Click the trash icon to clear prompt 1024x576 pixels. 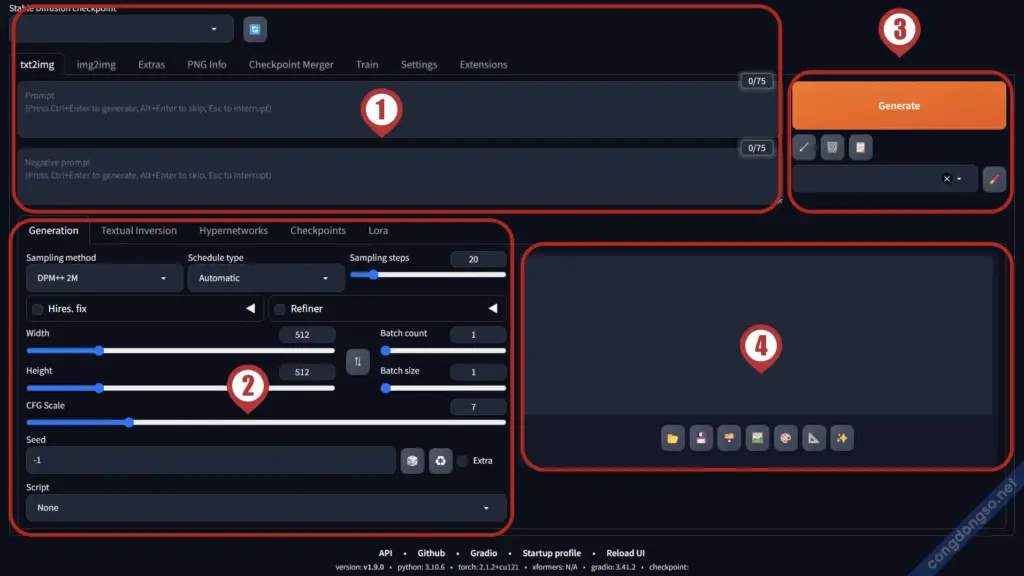click(x=832, y=148)
